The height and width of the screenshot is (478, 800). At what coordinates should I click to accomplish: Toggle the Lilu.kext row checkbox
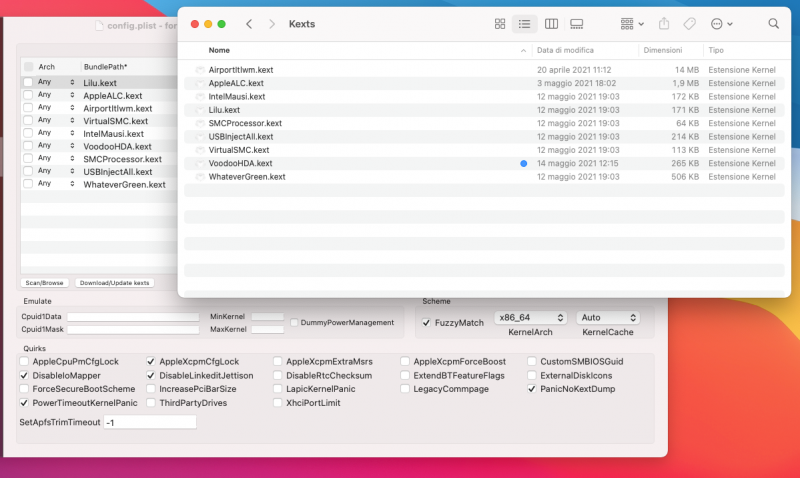coord(28,82)
